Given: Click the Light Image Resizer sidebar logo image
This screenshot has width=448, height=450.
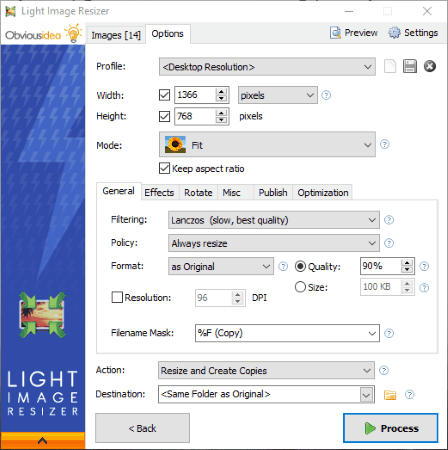Looking at the screenshot, I should (42, 315).
